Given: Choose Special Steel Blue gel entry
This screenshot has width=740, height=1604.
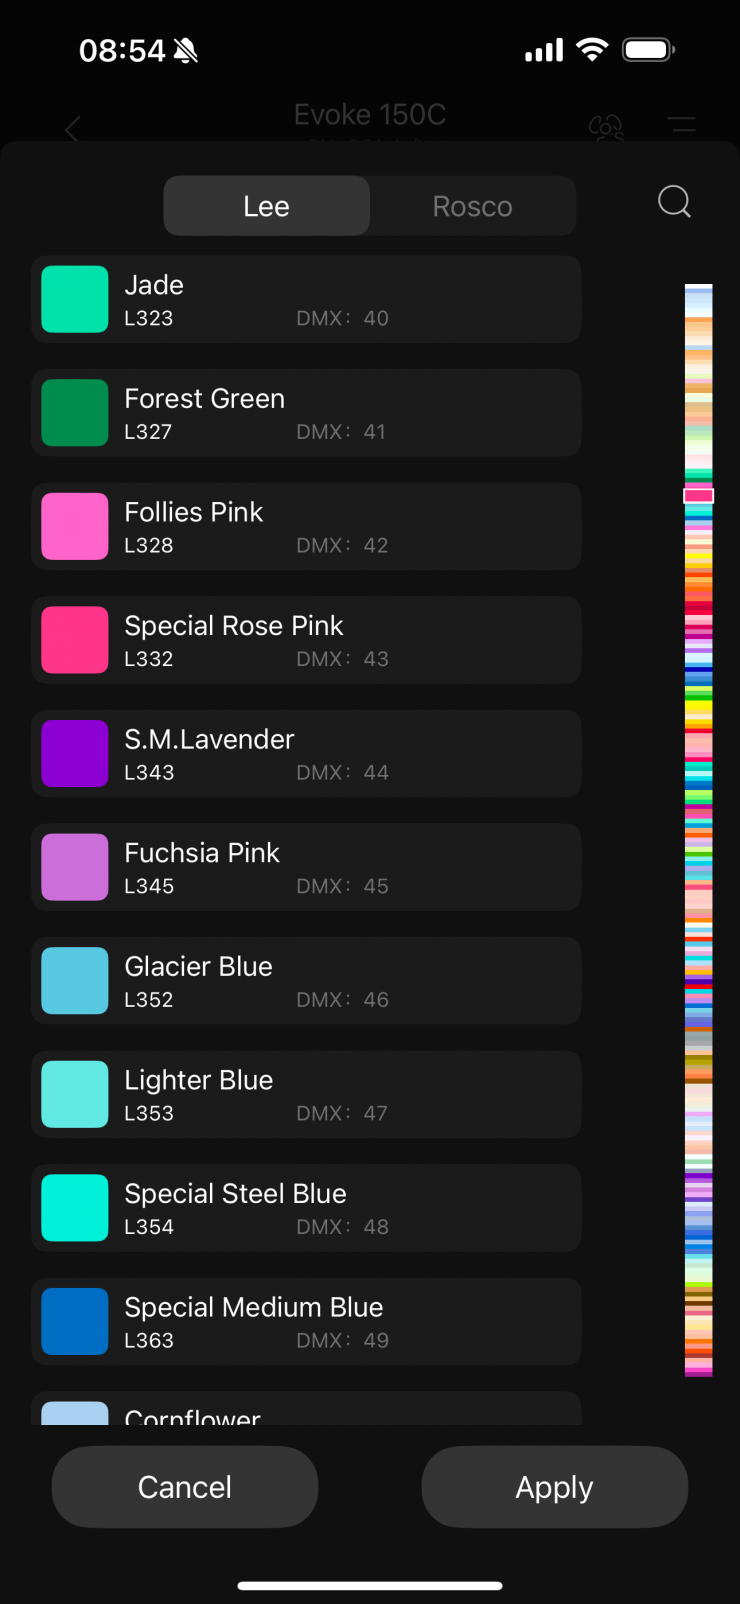Looking at the screenshot, I should click(306, 1208).
